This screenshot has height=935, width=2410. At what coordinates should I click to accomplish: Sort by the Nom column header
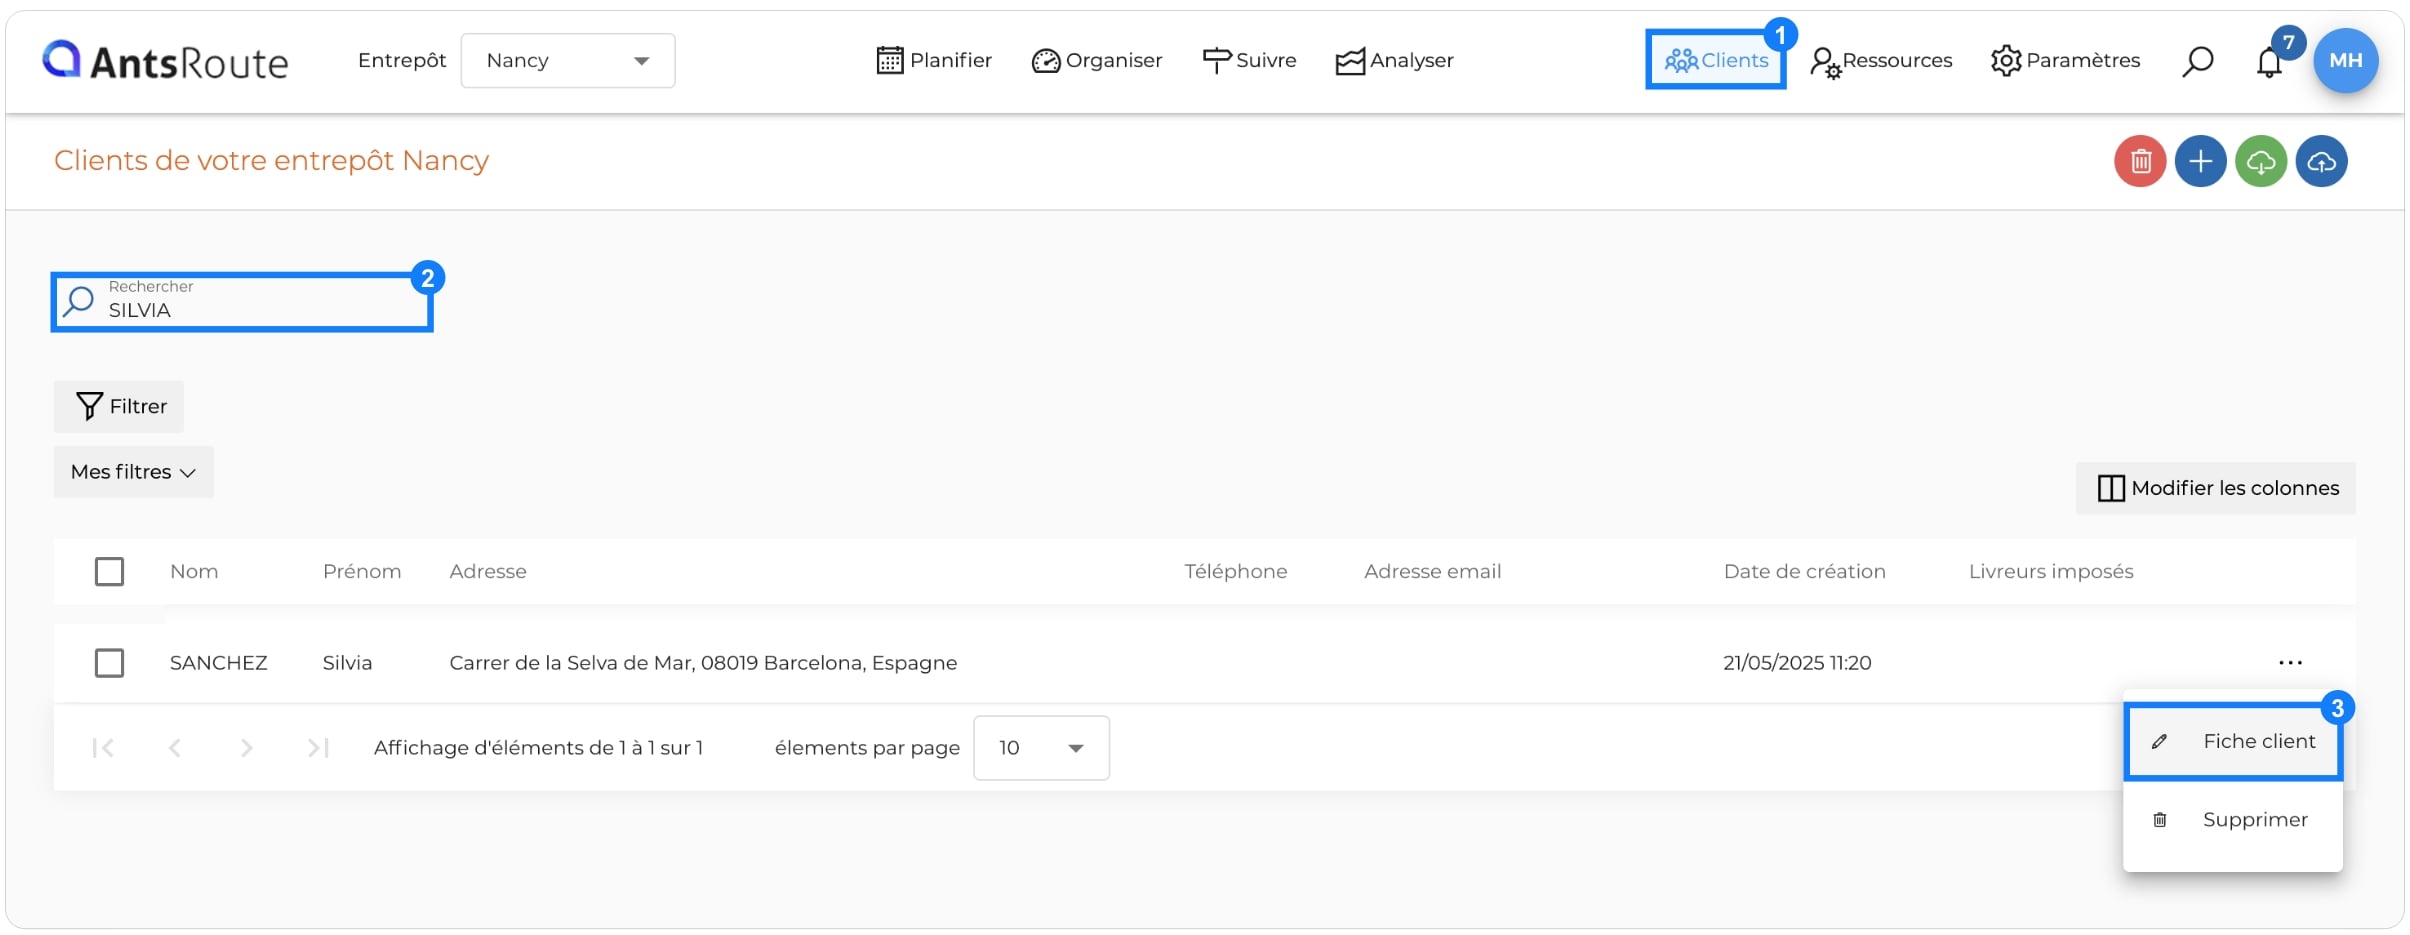coord(194,571)
